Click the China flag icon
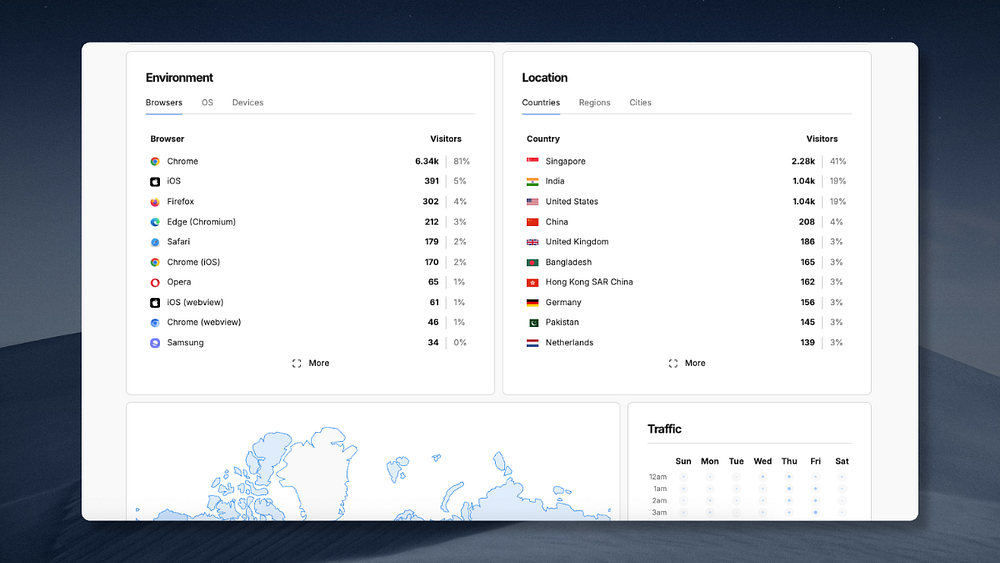This screenshot has width=1000, height=563. coord(533,222)
